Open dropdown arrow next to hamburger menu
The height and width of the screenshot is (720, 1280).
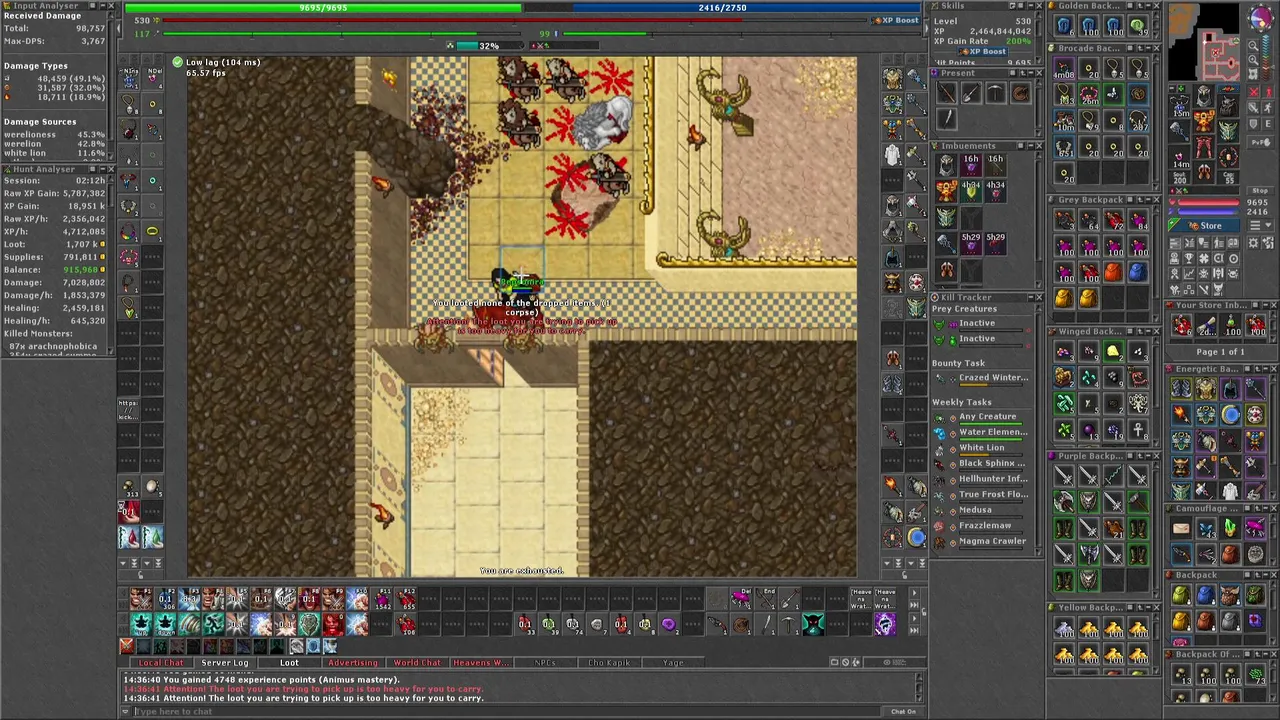pos(1267,226)
